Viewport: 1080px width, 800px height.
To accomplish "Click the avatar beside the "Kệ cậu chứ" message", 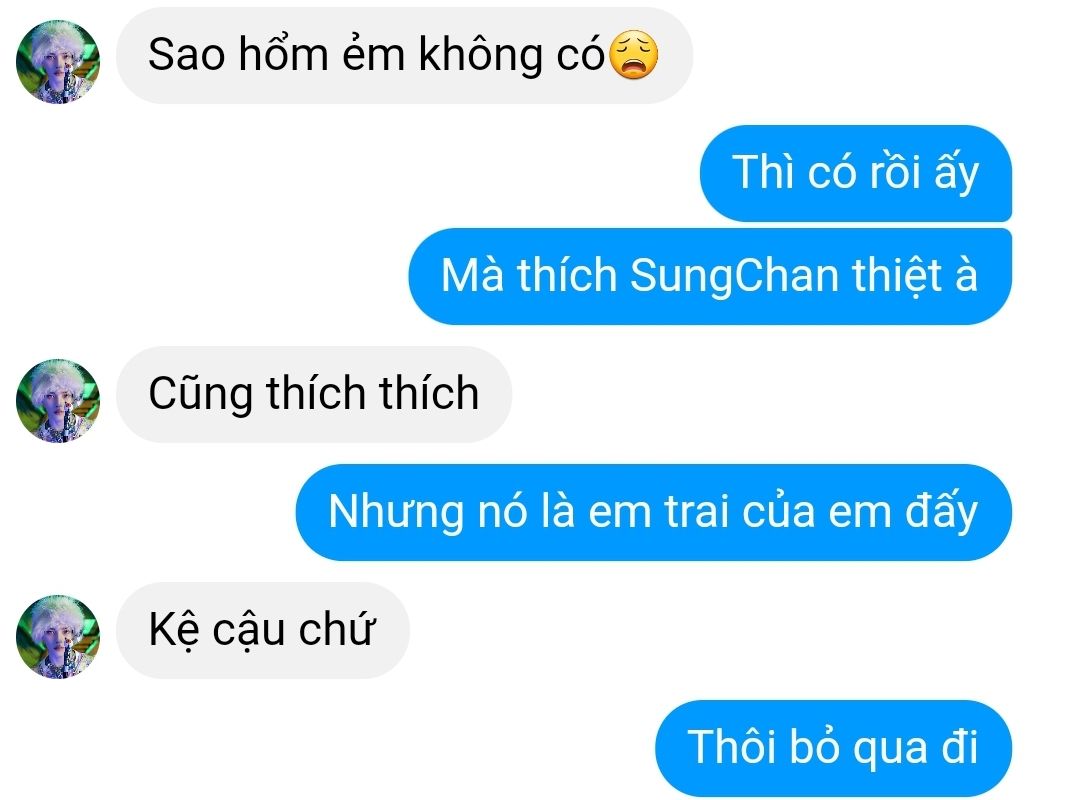I will (58, 637).
